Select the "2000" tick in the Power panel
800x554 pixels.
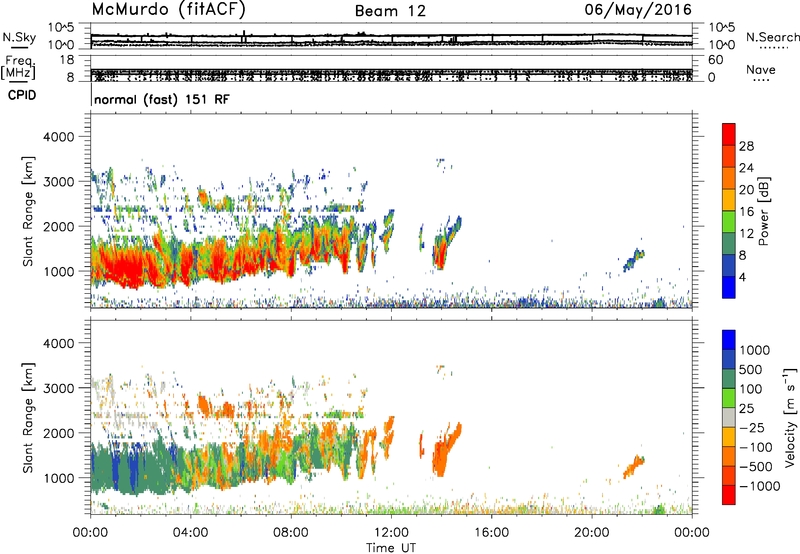point(58,226)
